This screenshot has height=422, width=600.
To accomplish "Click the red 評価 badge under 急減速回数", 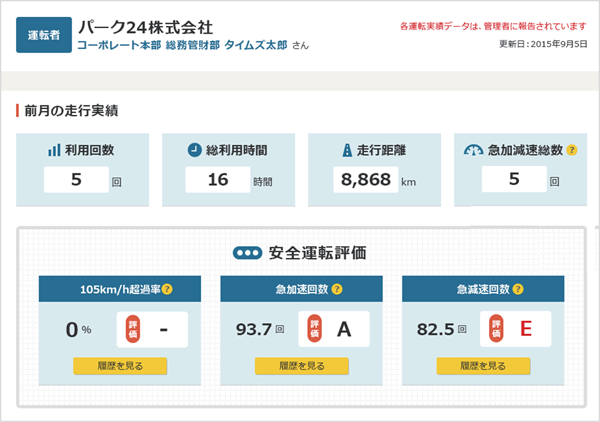I will [496, 329].
